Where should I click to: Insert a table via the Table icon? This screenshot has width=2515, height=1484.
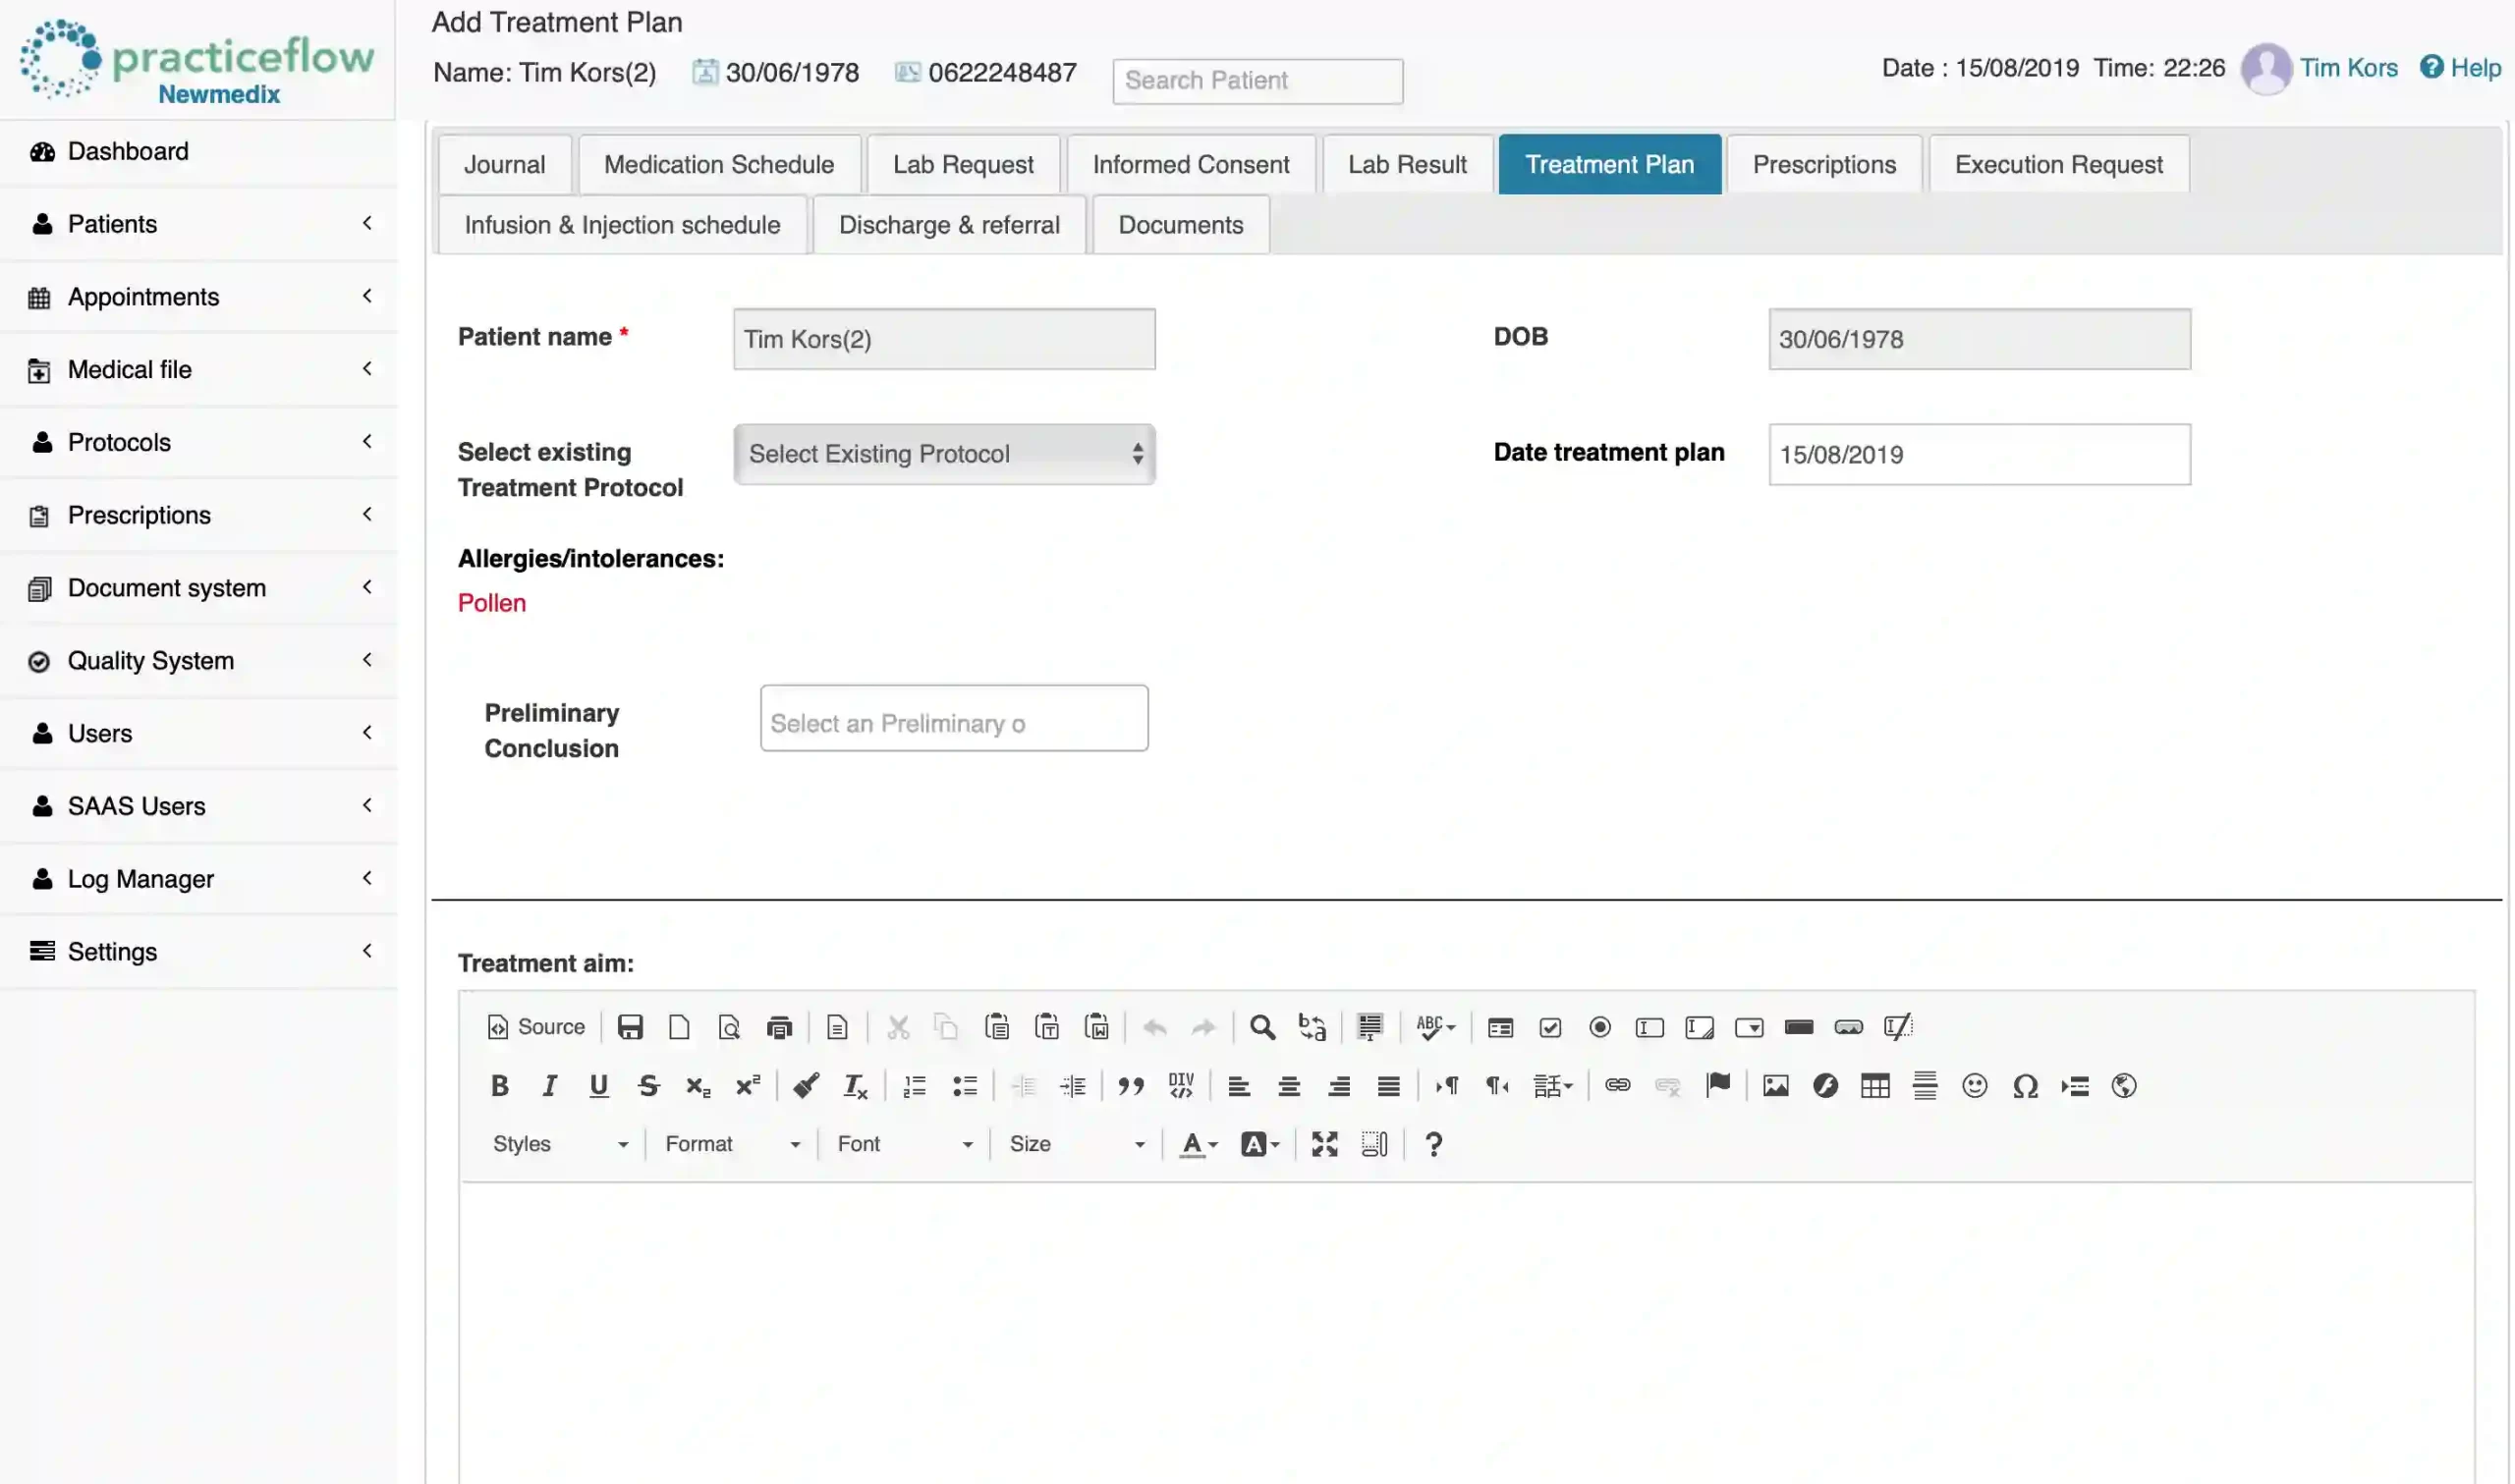(x=1875, y=1086)
